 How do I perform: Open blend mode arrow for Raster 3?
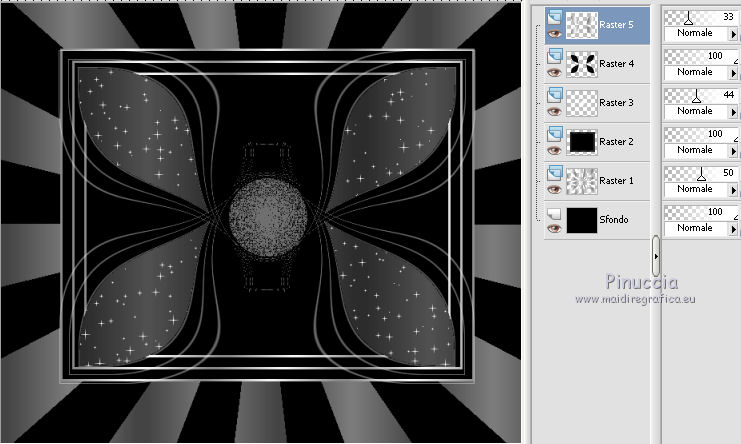734,112
